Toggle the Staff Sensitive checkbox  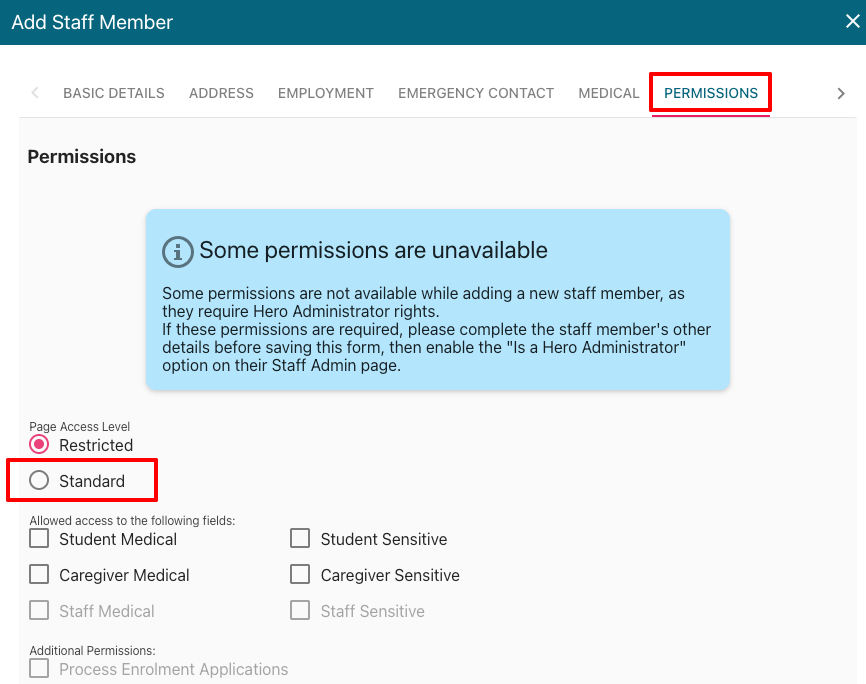click(x=300, y=611)
